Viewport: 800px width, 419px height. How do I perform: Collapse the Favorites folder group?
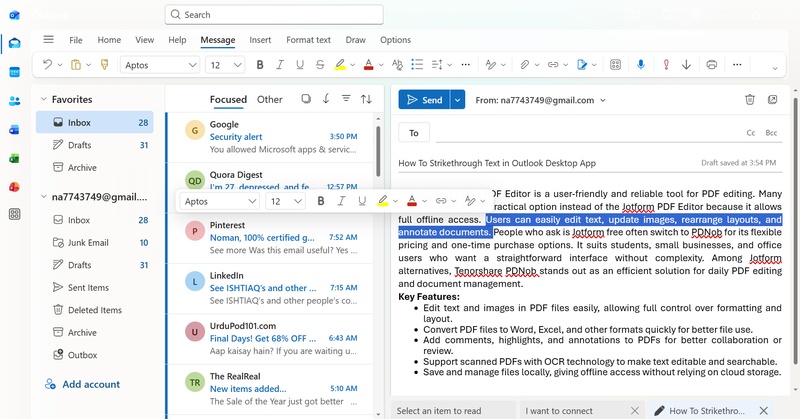[43, 100]
